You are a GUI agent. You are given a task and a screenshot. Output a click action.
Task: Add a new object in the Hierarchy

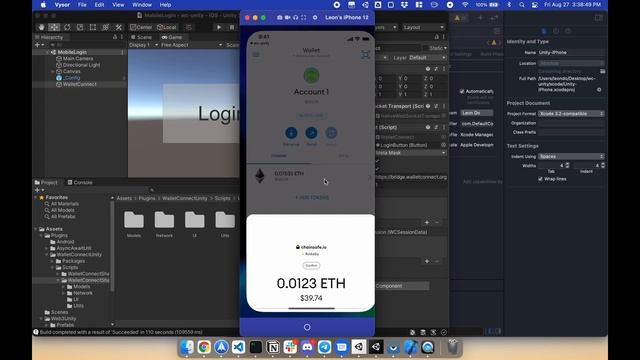tap(39, 45)
